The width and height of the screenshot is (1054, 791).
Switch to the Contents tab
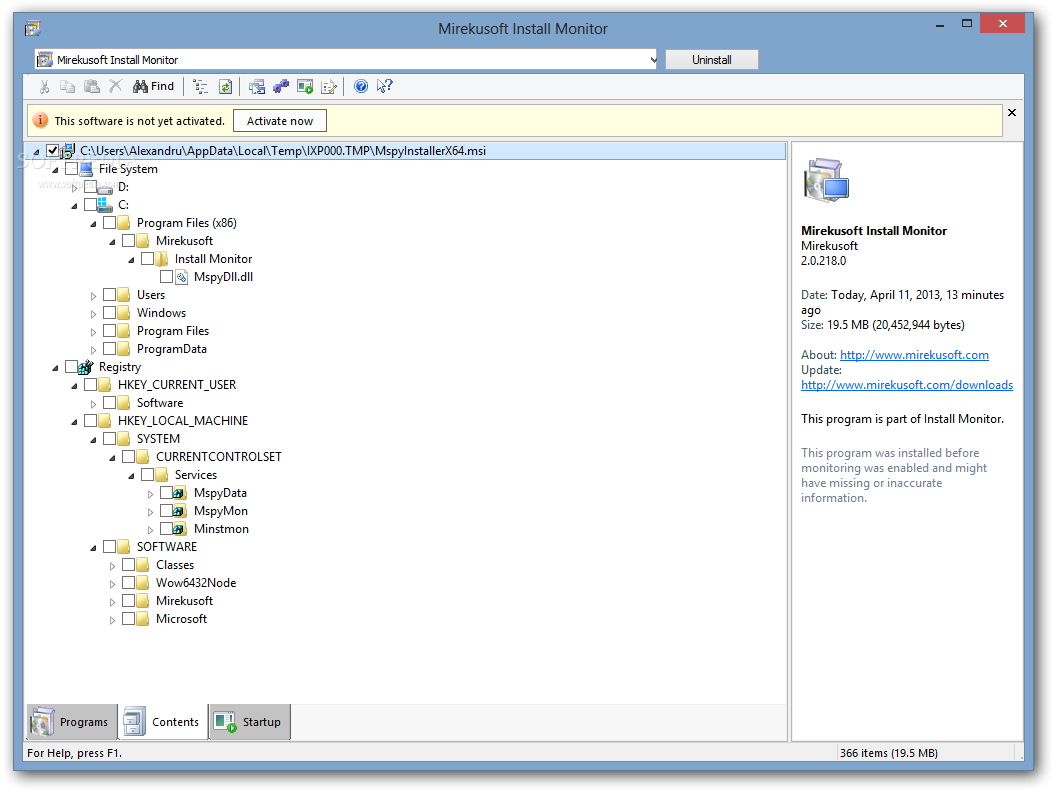point(163,722)
